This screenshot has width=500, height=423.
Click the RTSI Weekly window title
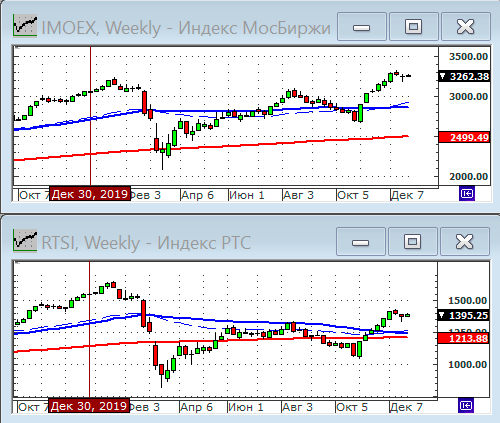click(146, 243)
